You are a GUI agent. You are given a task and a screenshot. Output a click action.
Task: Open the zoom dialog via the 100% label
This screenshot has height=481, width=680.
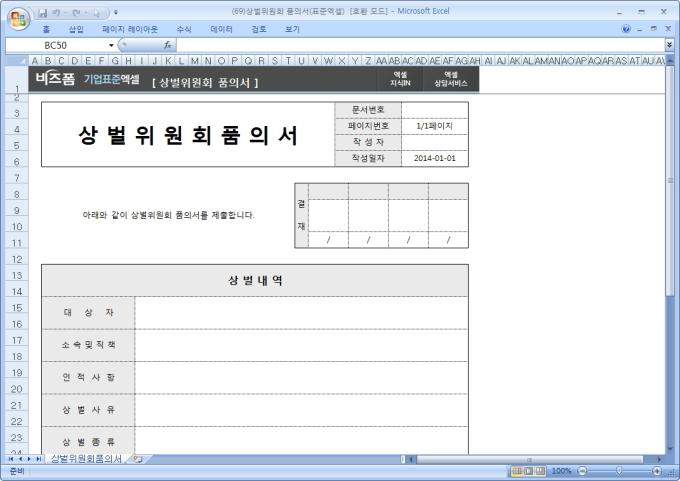[561, 471]
